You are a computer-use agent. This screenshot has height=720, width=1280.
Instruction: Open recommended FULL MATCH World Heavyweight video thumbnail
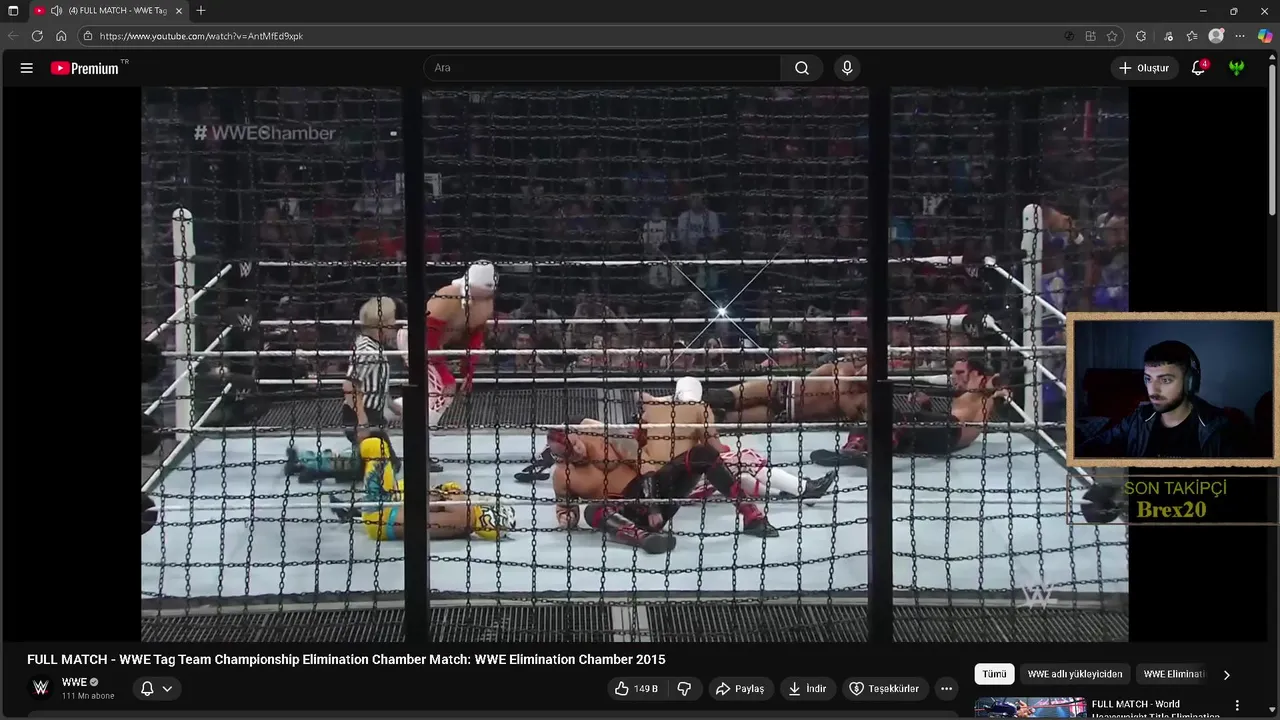pyautogui.click(x=1029, y=708)
